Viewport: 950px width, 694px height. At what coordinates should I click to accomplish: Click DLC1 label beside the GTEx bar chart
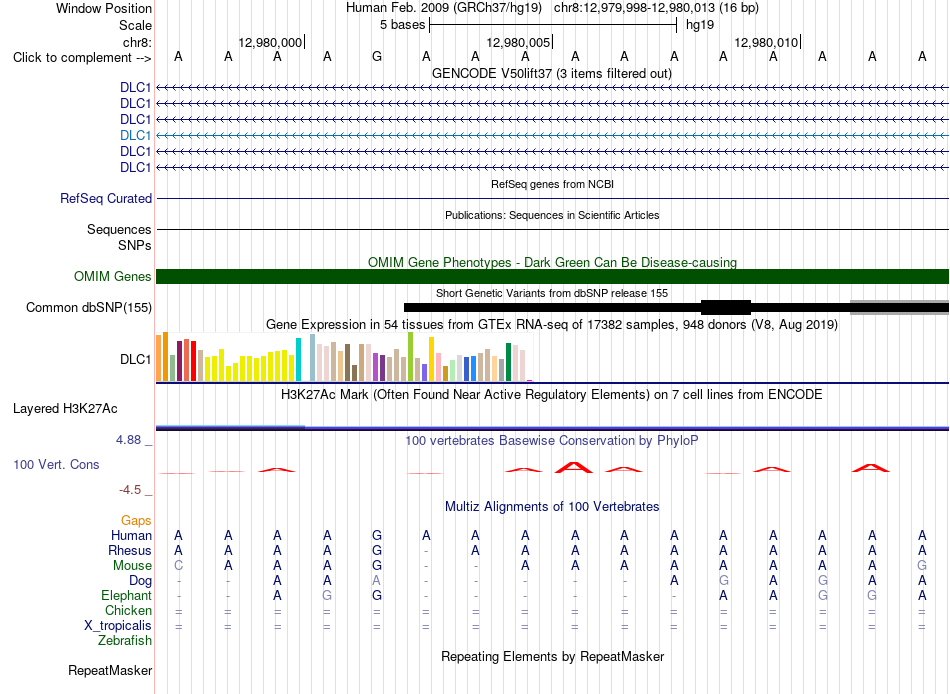coord(135,359)
